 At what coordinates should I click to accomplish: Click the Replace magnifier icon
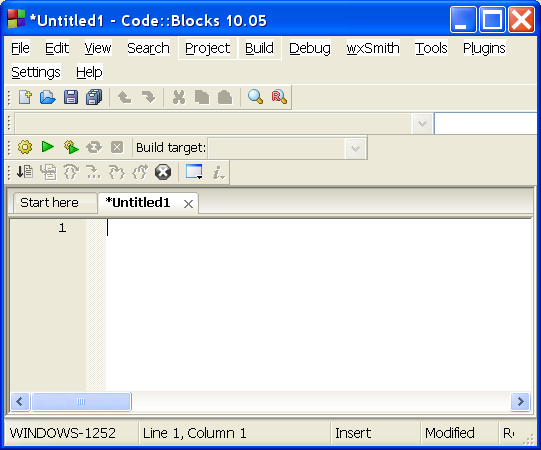click(x=279, y=97)
